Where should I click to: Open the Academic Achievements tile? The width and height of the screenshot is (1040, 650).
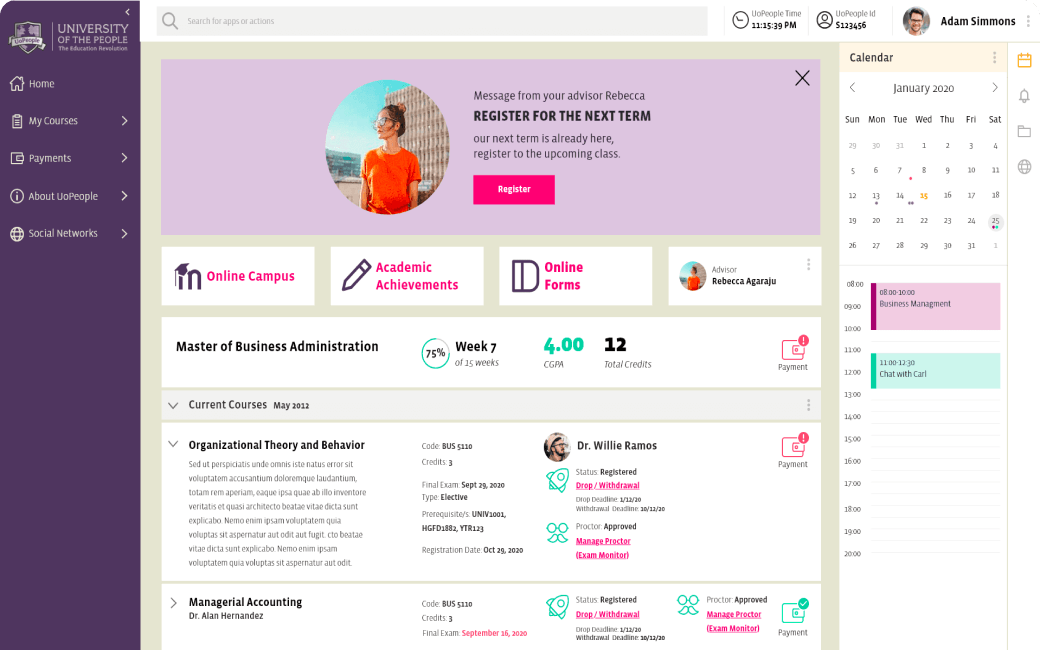[407, 276]
